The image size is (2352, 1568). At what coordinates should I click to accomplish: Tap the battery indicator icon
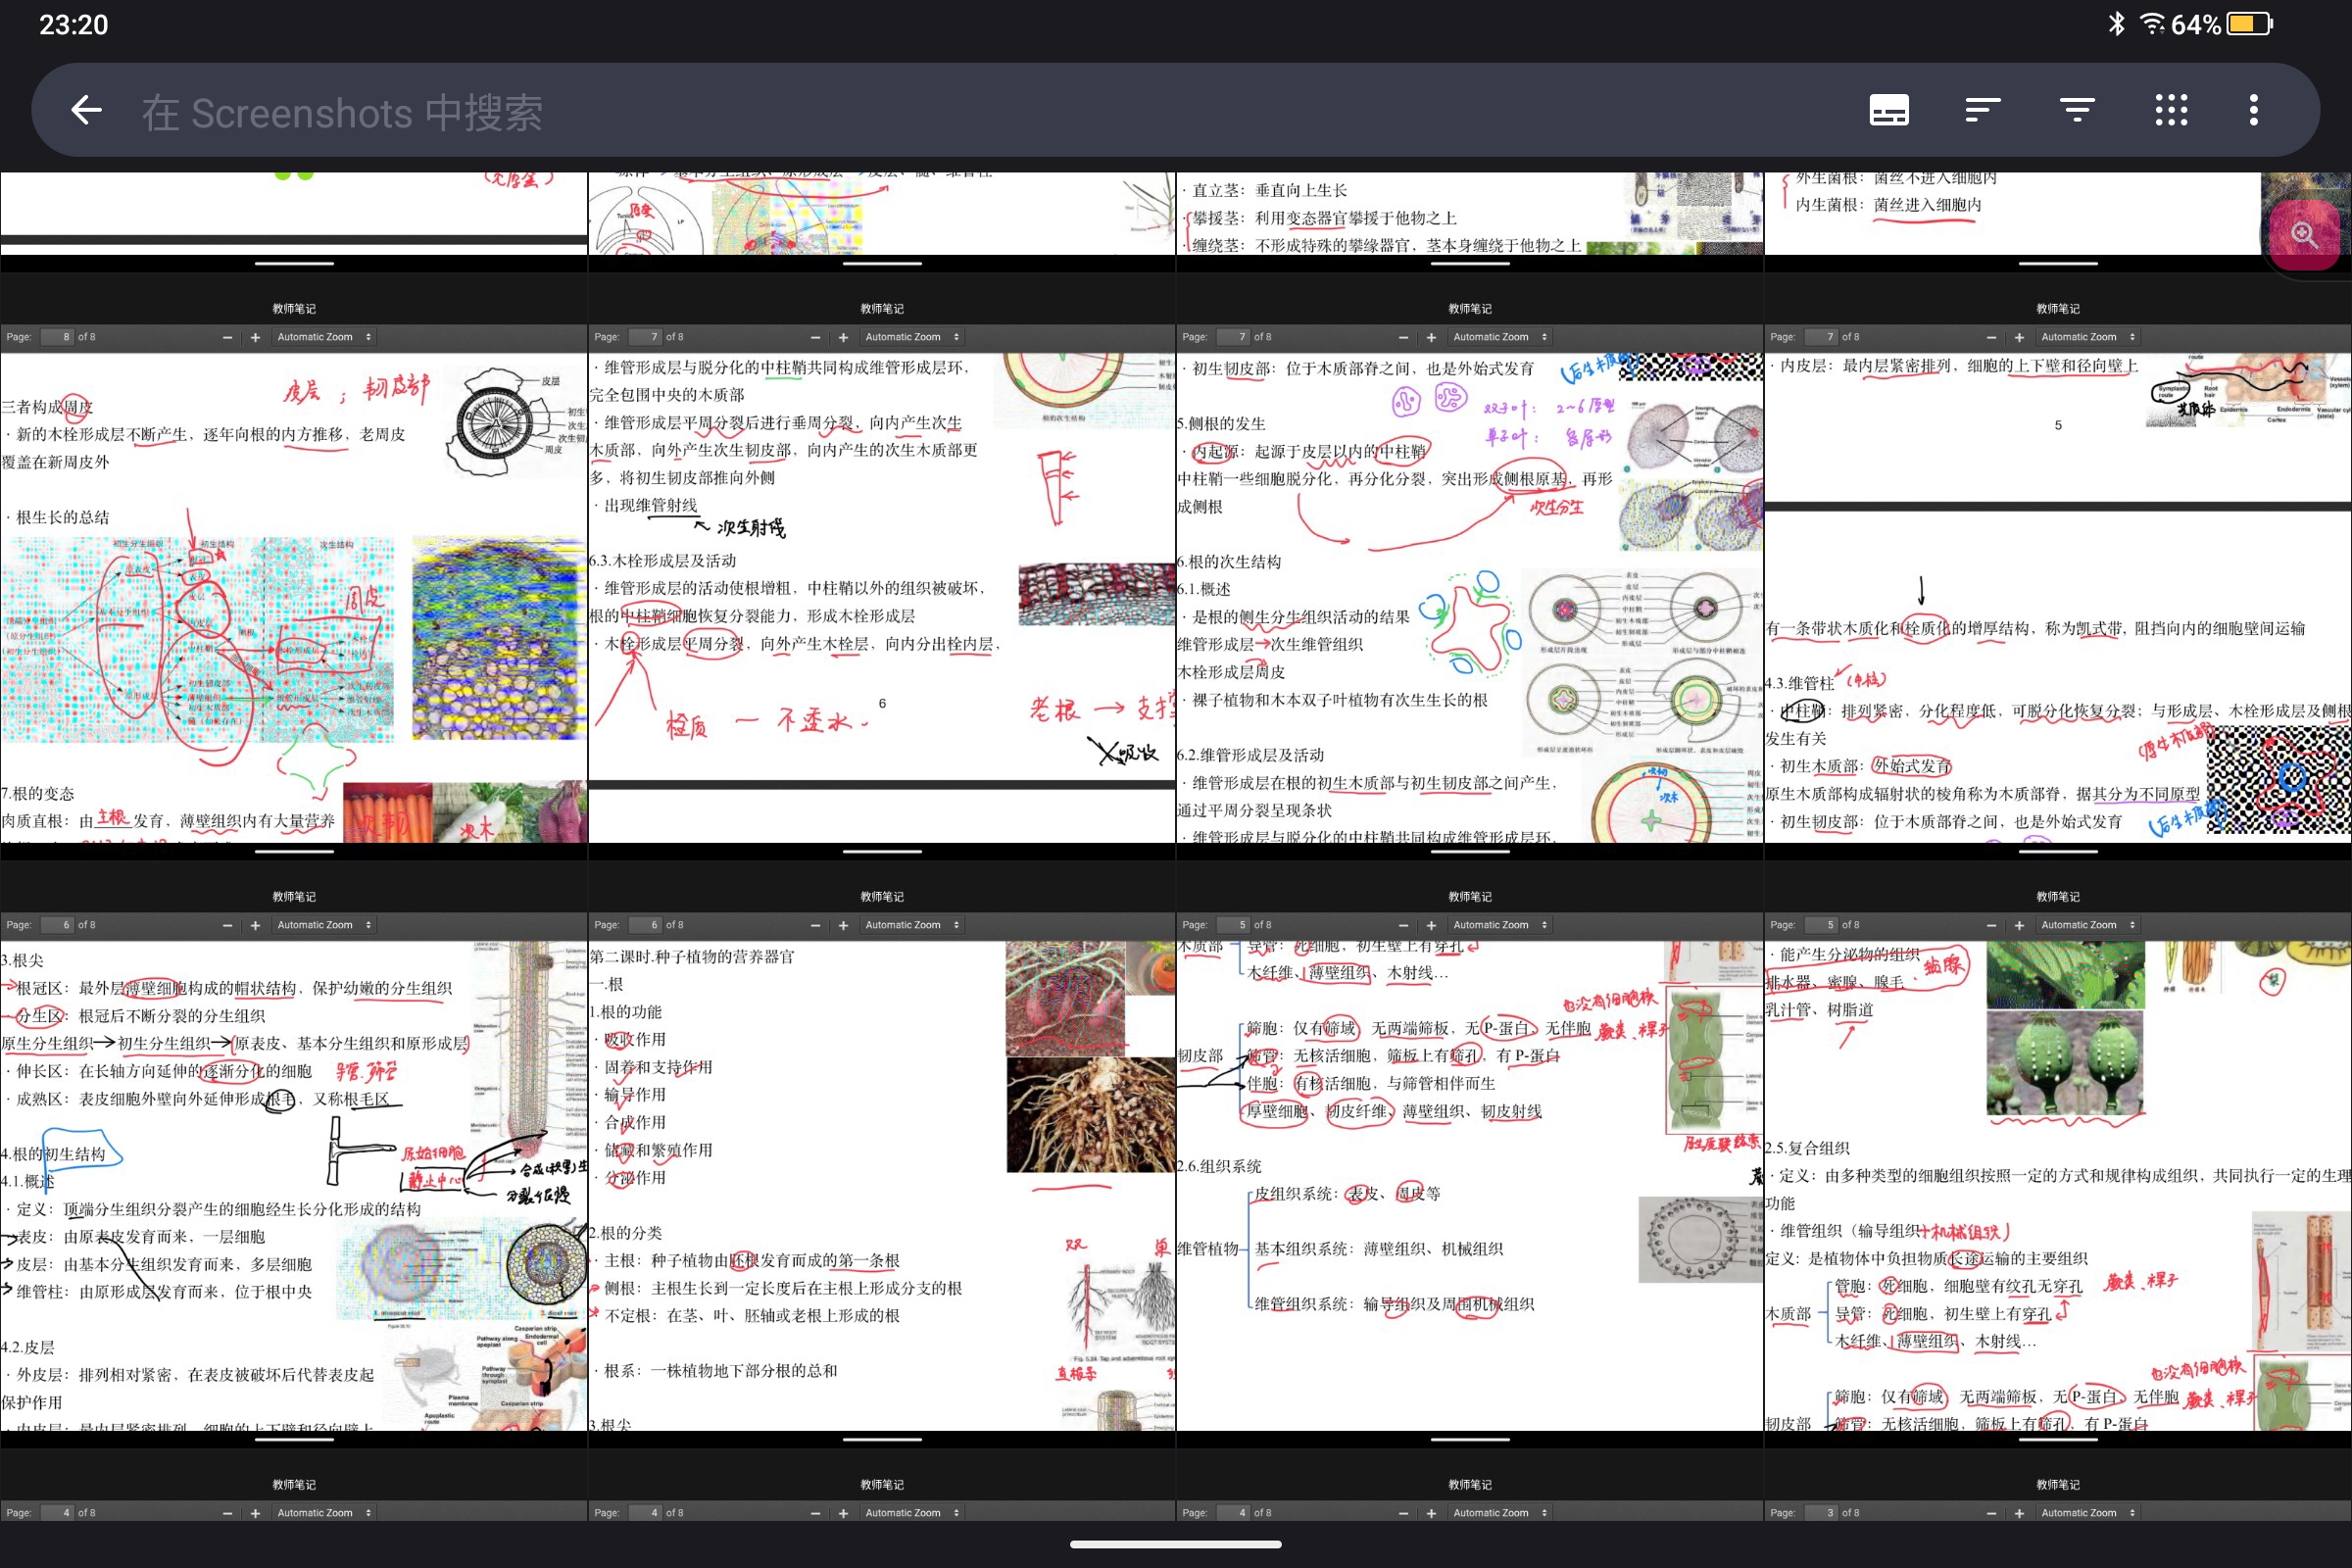[2250, 24]
